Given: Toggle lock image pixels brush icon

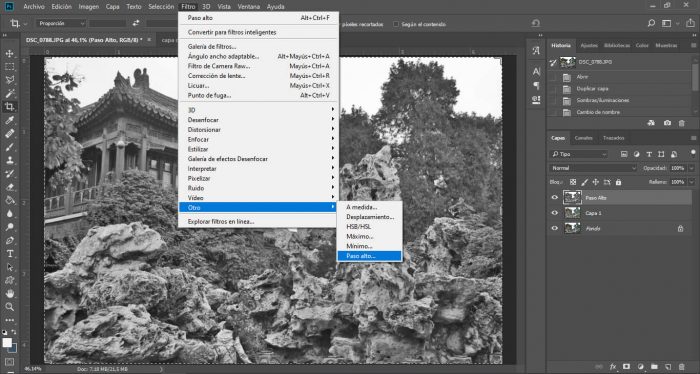Looking at the screenshot, I should click(x=584, y=182).
